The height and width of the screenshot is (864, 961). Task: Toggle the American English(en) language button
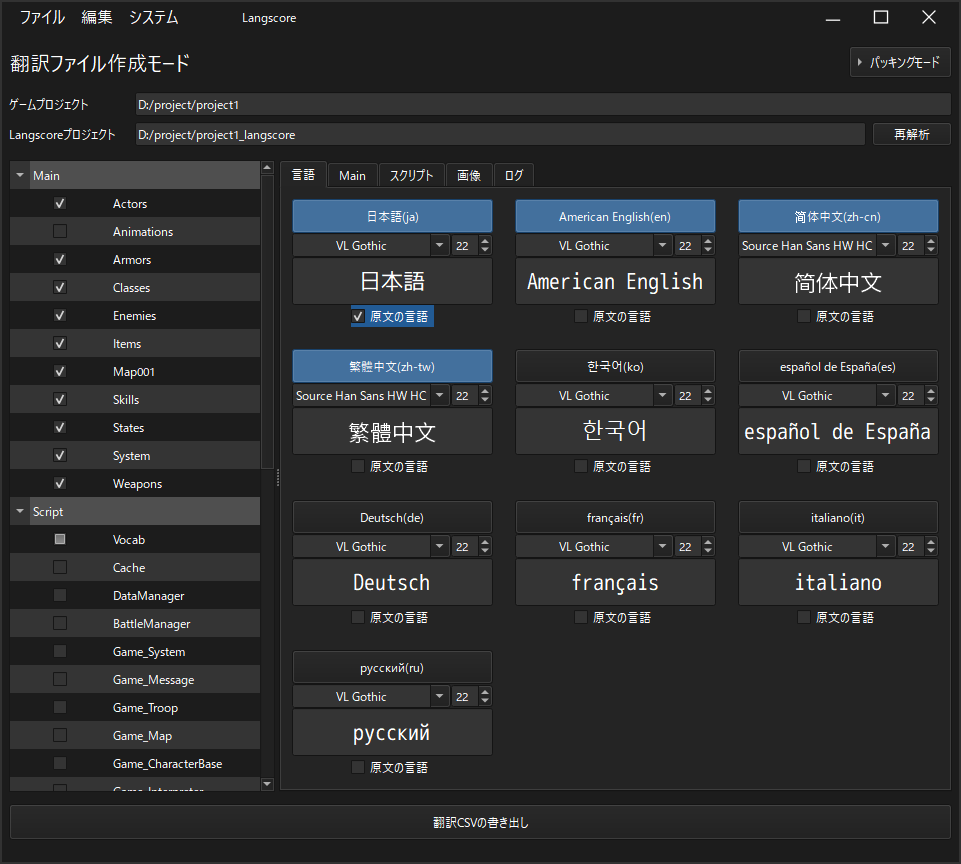point(615,216)
